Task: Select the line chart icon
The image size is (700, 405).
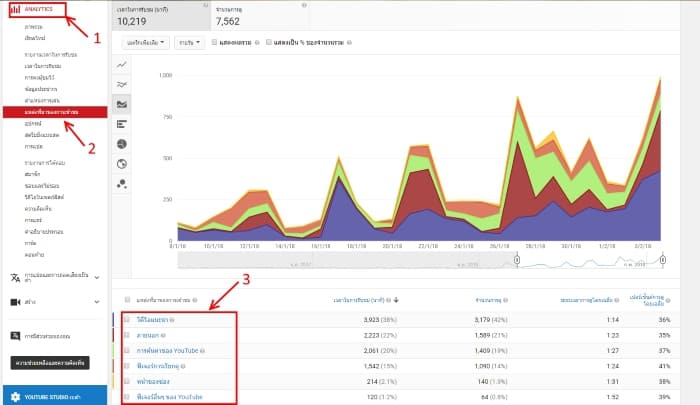Action: (x=122, y=64)
